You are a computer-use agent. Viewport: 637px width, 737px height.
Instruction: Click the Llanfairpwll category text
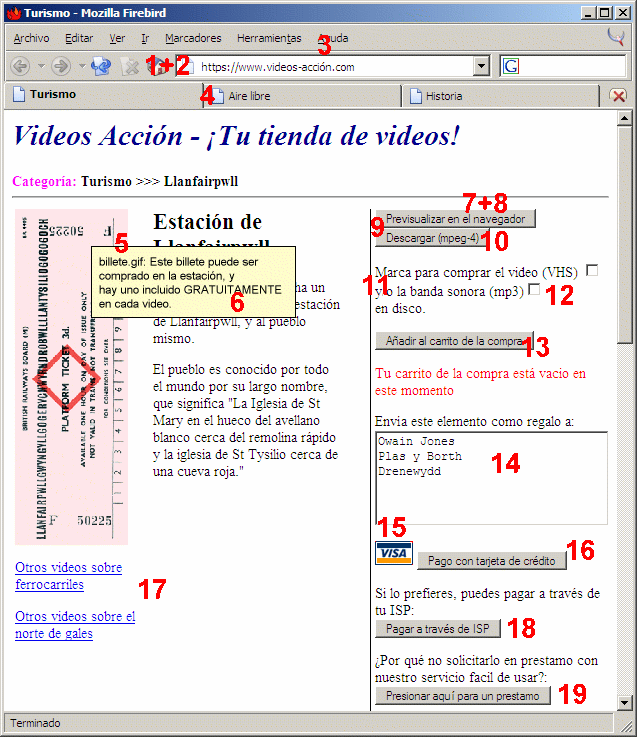click(x=201, y=181)
